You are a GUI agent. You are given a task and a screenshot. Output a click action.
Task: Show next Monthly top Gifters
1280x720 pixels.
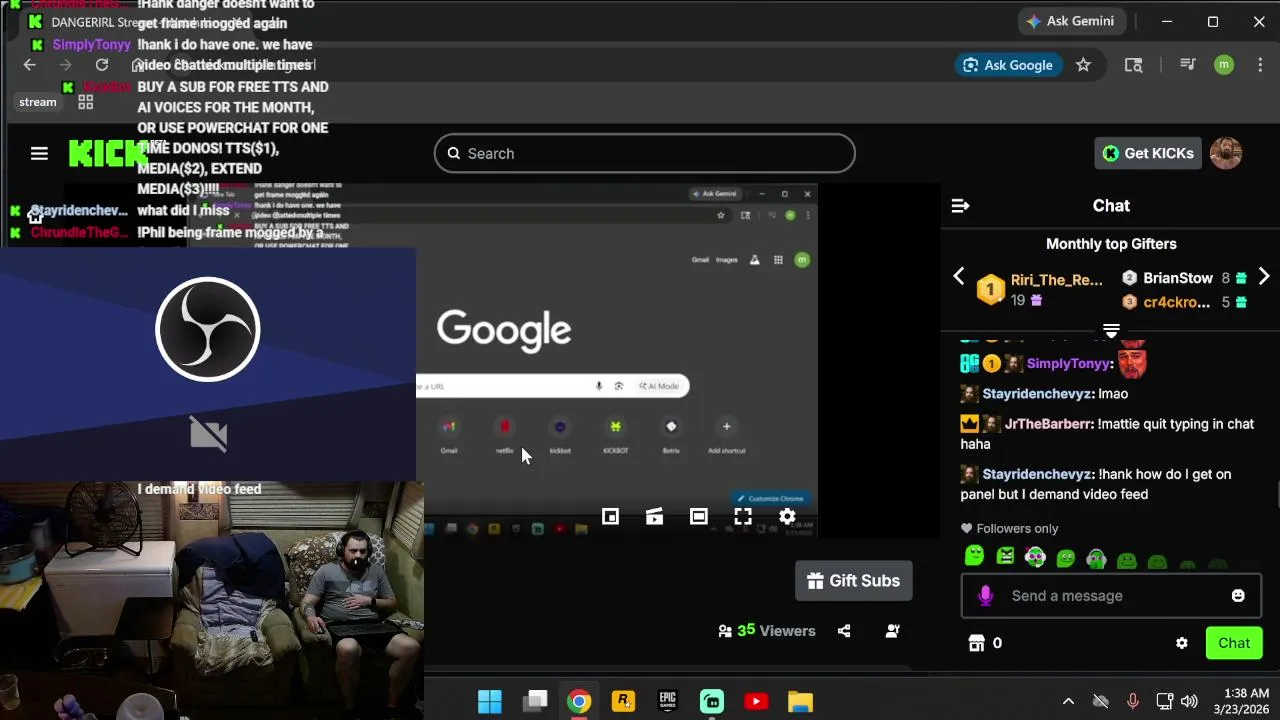pyautogui.click(x=1264, y=276)
